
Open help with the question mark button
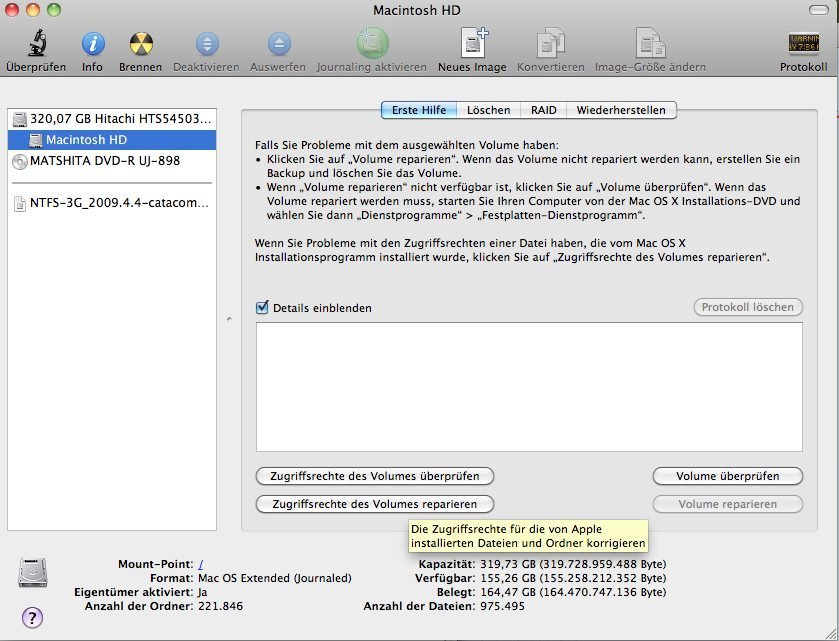coord(32,618)
